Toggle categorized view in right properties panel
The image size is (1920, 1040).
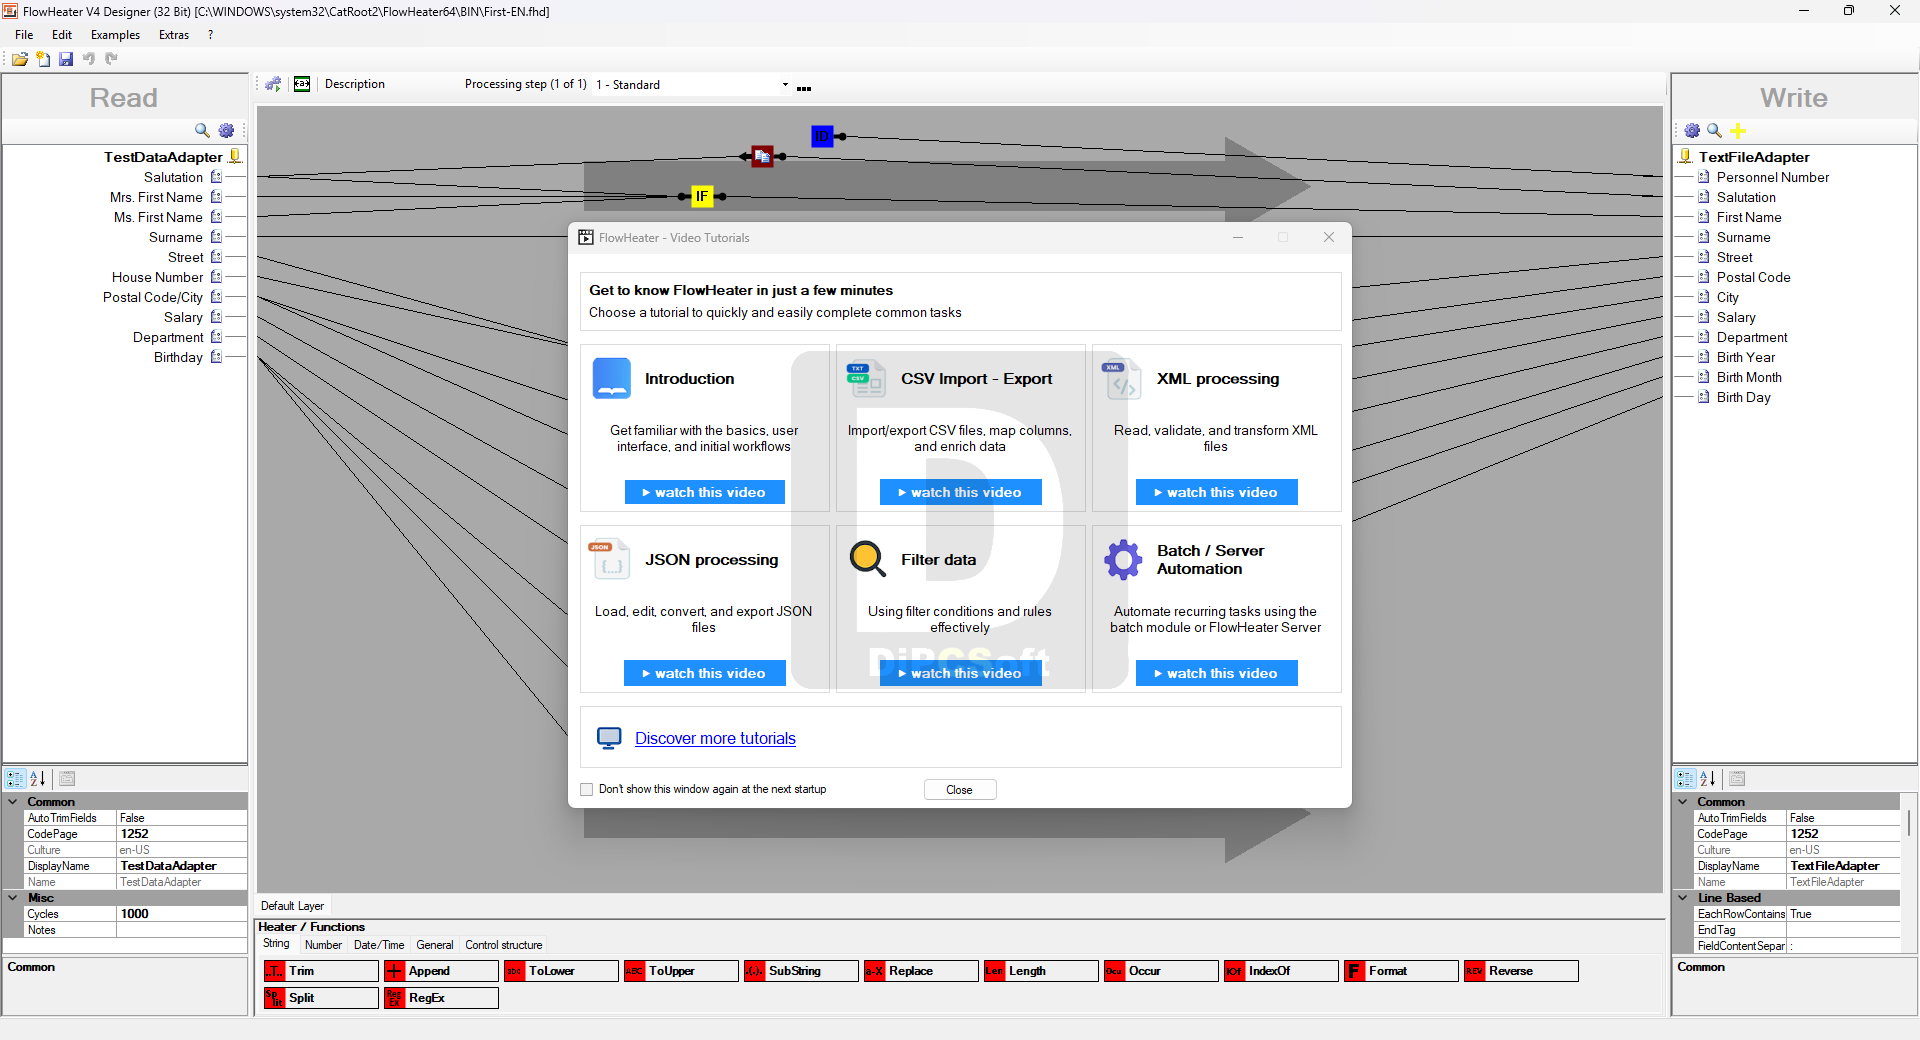(x=1685, y=778)
